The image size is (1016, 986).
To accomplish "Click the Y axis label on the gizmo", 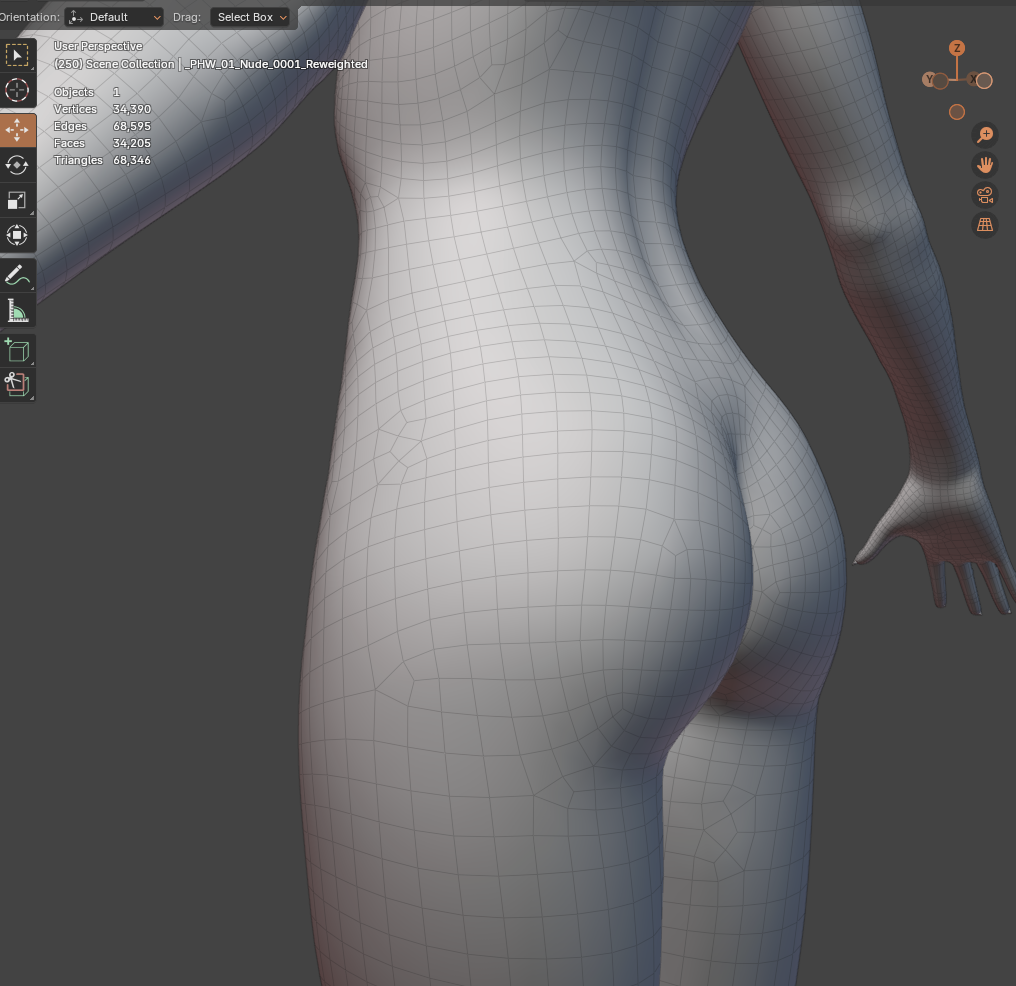I will pyautogui.click(x=931, y=80).
